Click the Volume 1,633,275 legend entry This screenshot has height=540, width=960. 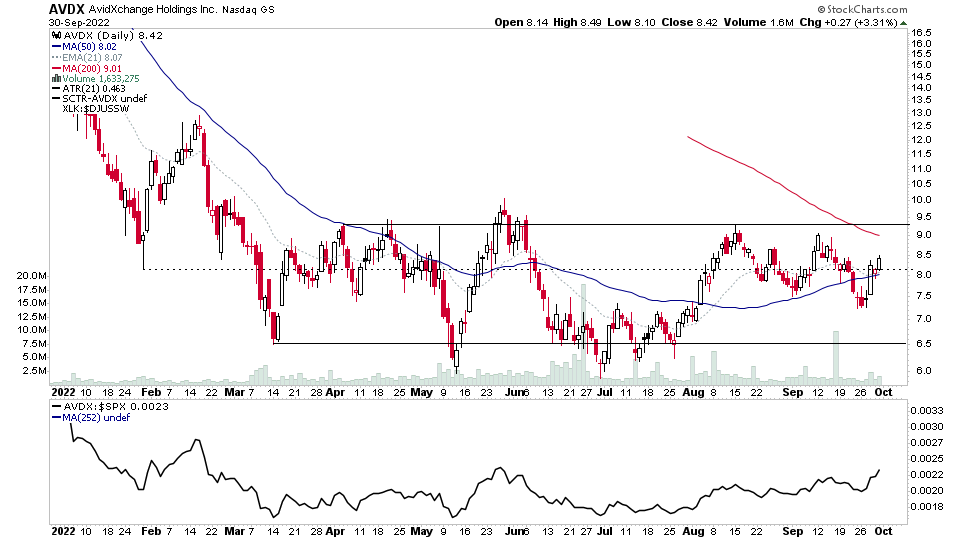click(101, 78)
